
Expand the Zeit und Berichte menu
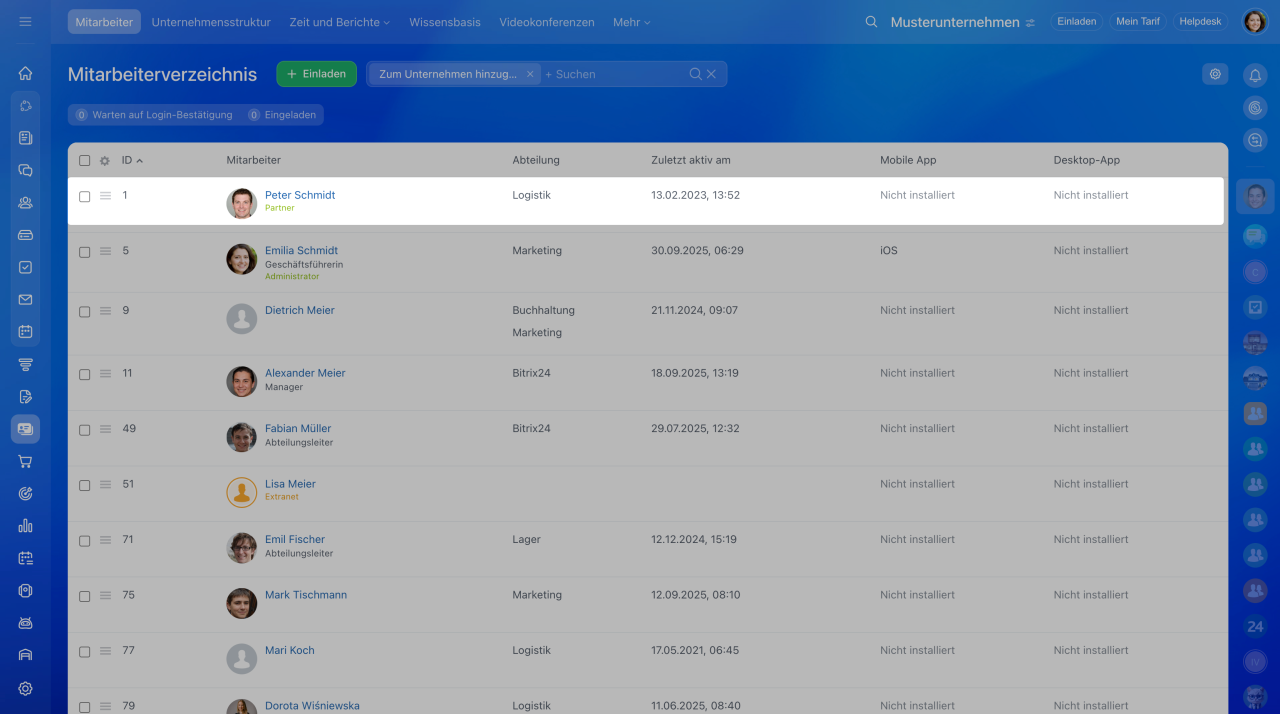[x=340, y=22]
